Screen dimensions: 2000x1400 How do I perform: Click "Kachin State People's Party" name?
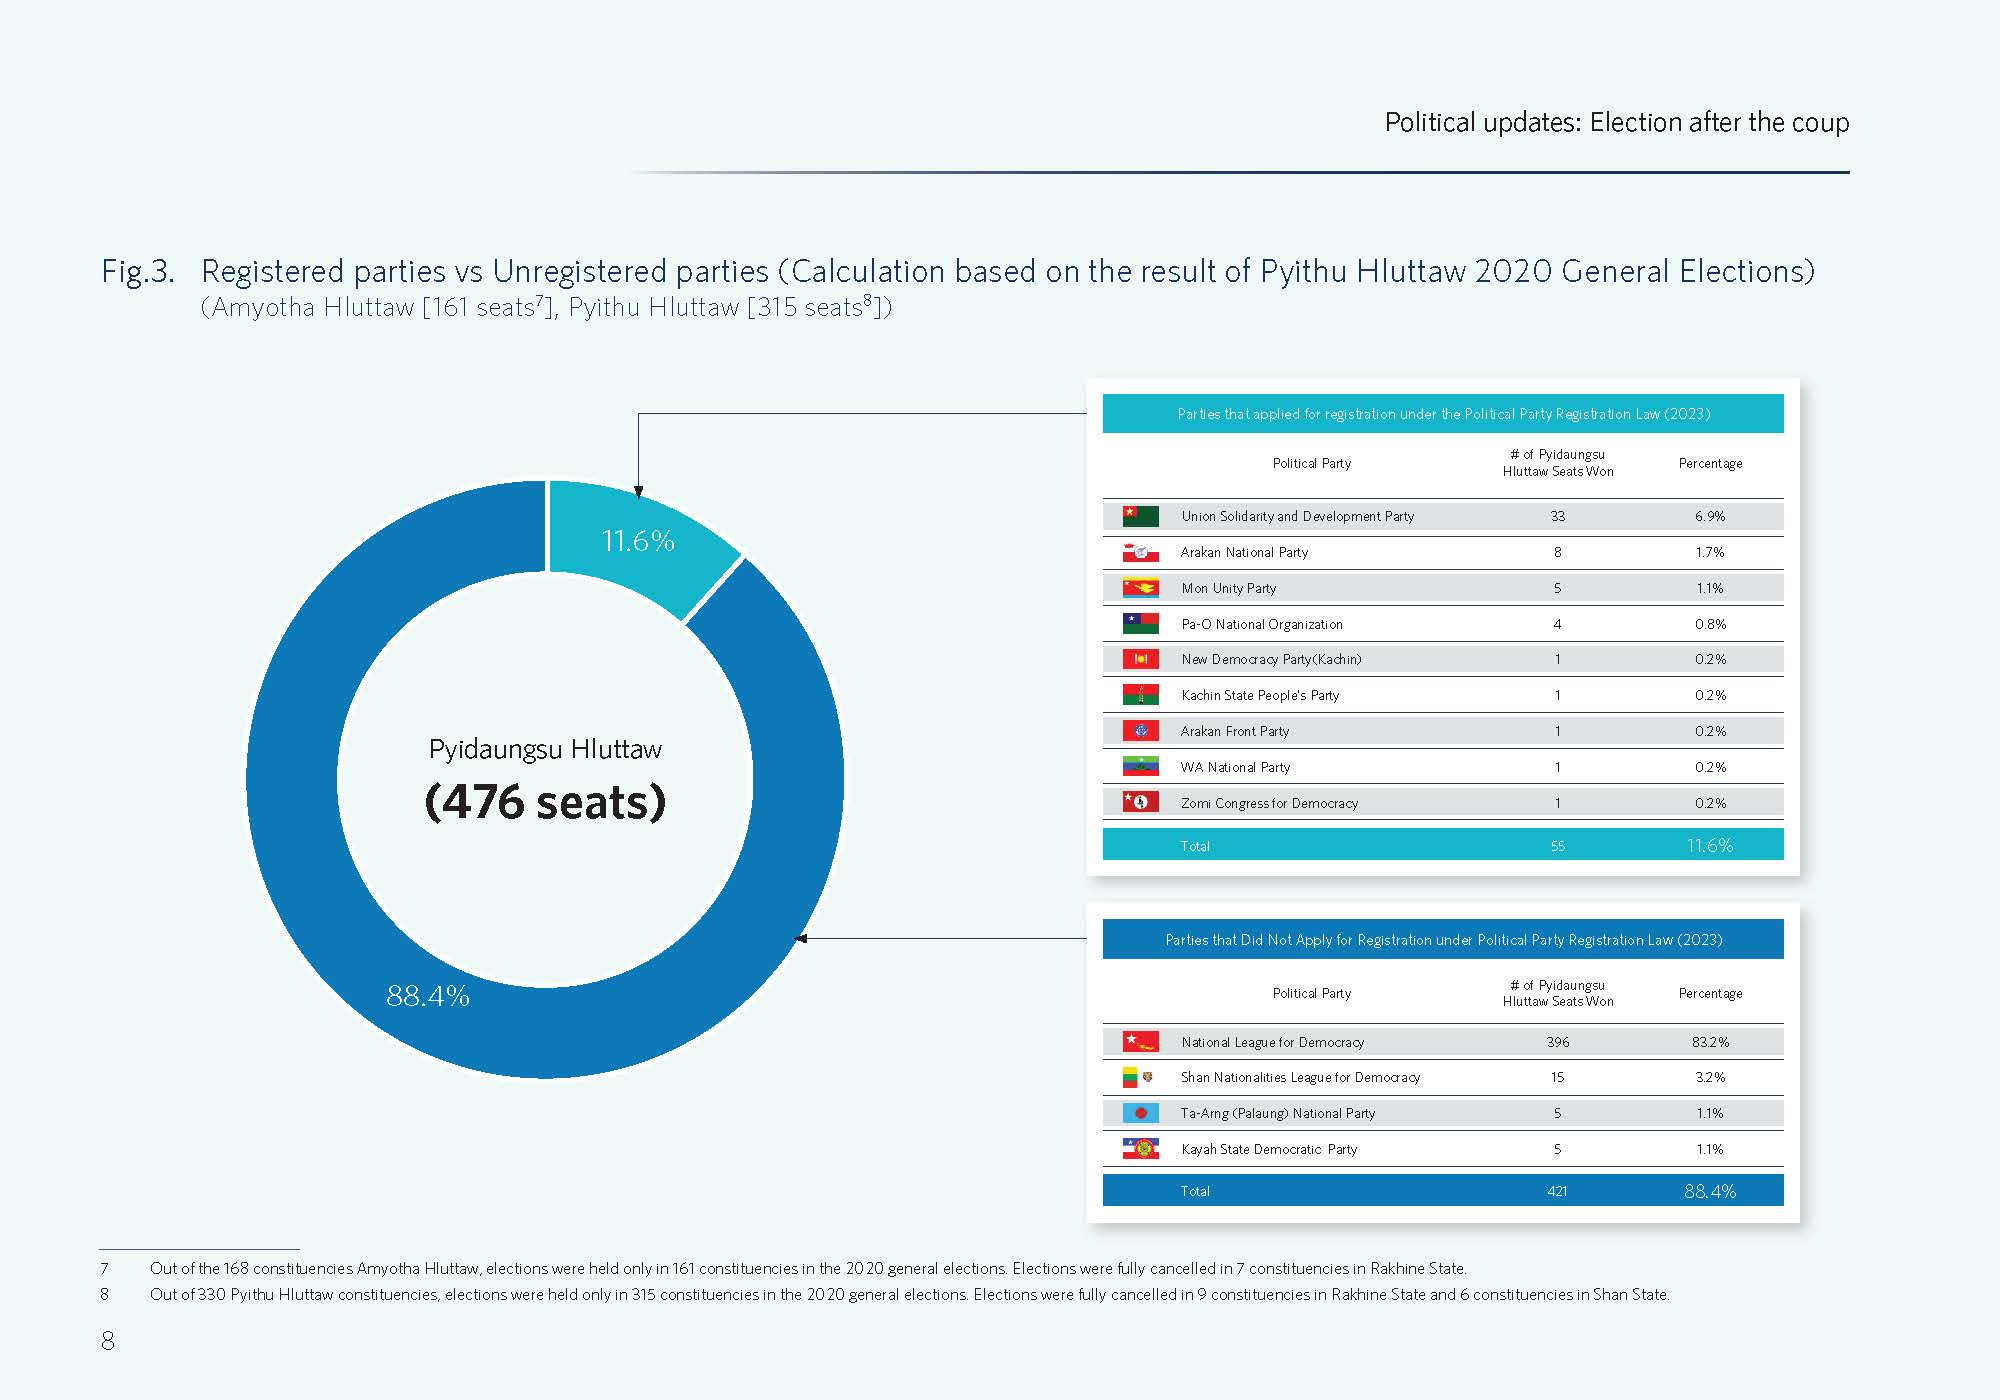pos(1260,695)
